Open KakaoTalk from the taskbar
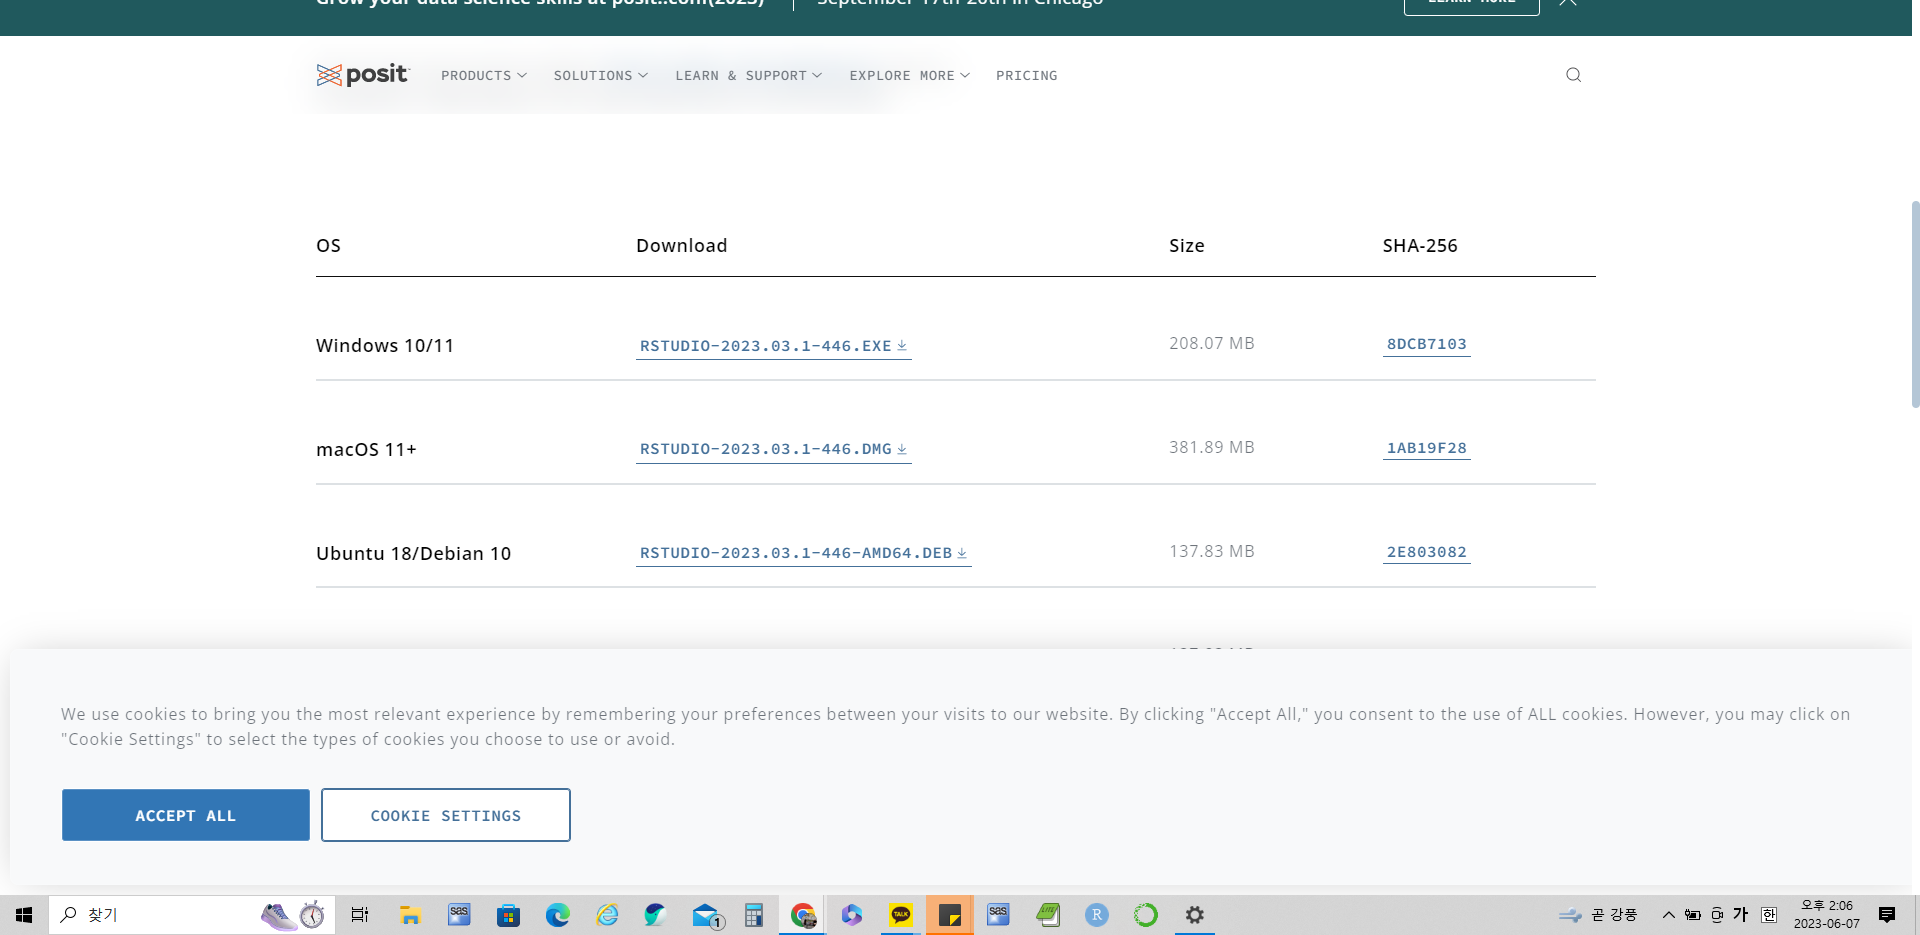This screenshot has height=935, width=1920. (x=901, y=915)
